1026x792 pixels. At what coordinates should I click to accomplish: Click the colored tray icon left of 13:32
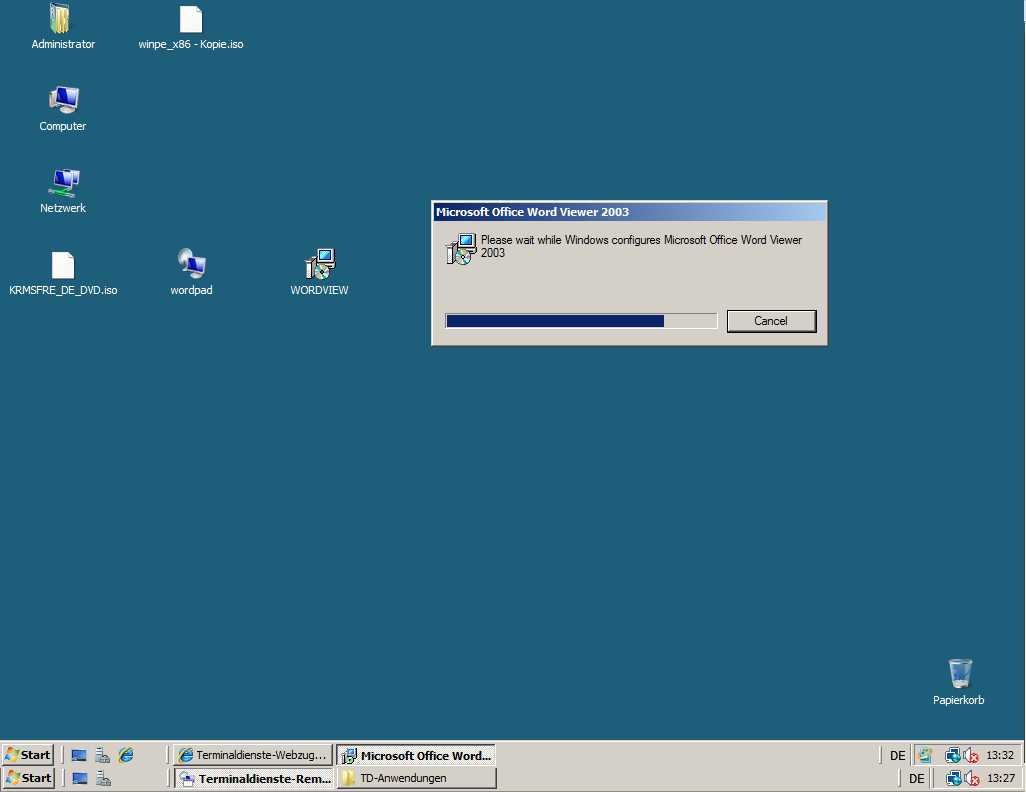pyautogui.click(x=925, y=755)
